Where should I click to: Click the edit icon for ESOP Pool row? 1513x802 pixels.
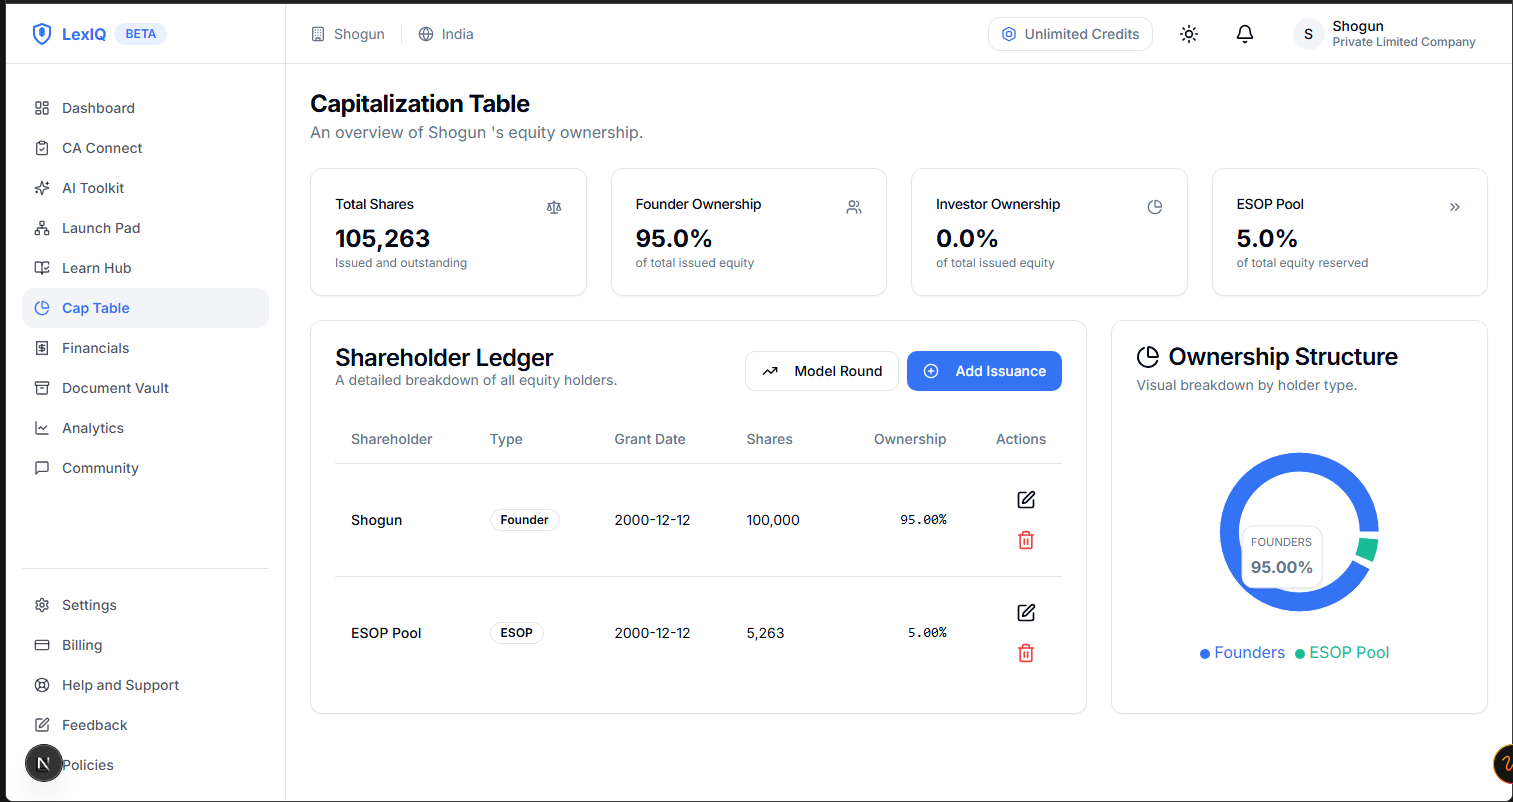coord(1025,613)
